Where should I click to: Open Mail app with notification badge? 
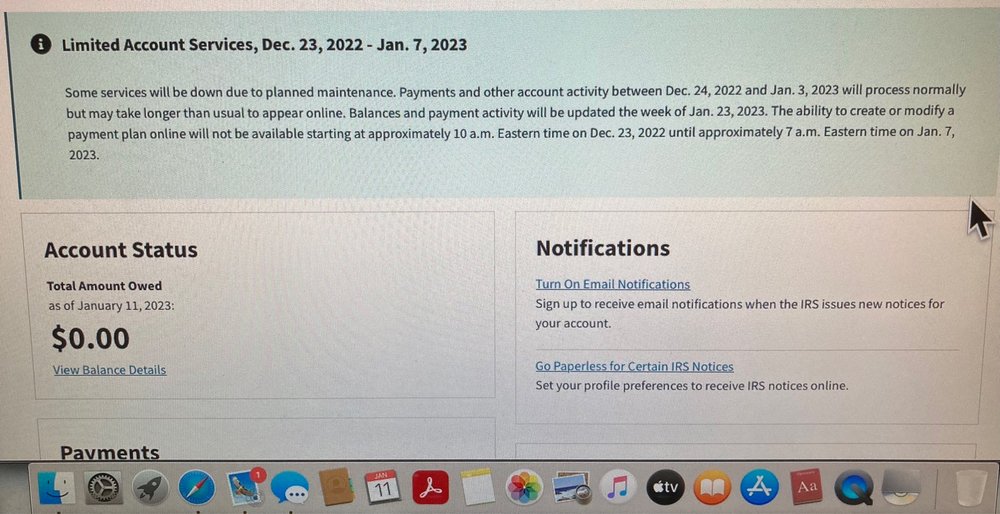click(244, 487)
